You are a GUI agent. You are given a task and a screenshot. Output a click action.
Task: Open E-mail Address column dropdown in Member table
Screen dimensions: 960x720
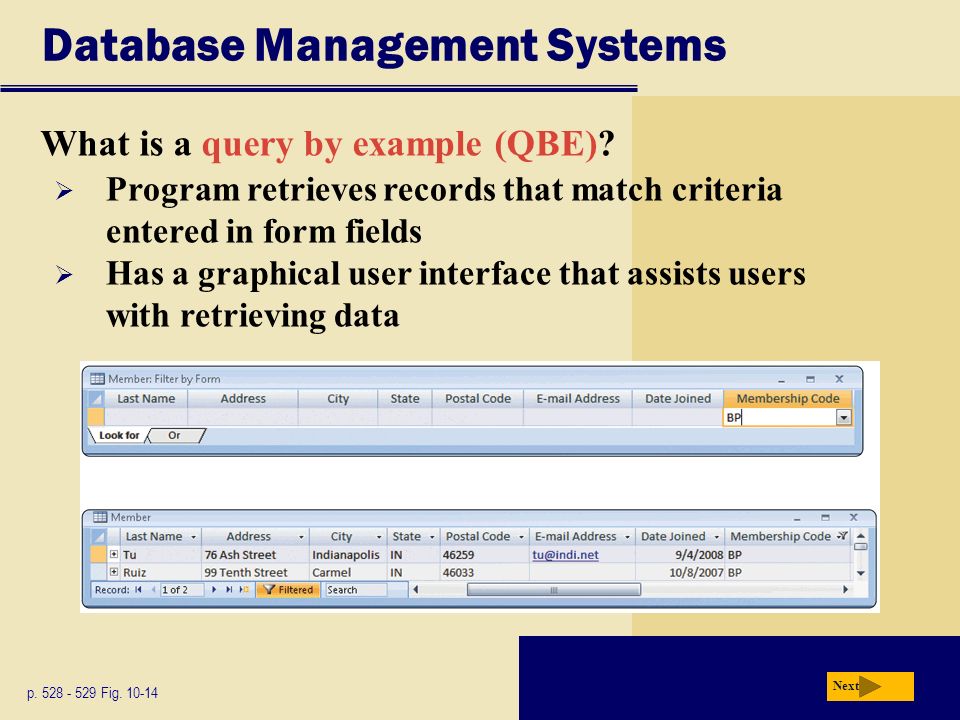627,537
